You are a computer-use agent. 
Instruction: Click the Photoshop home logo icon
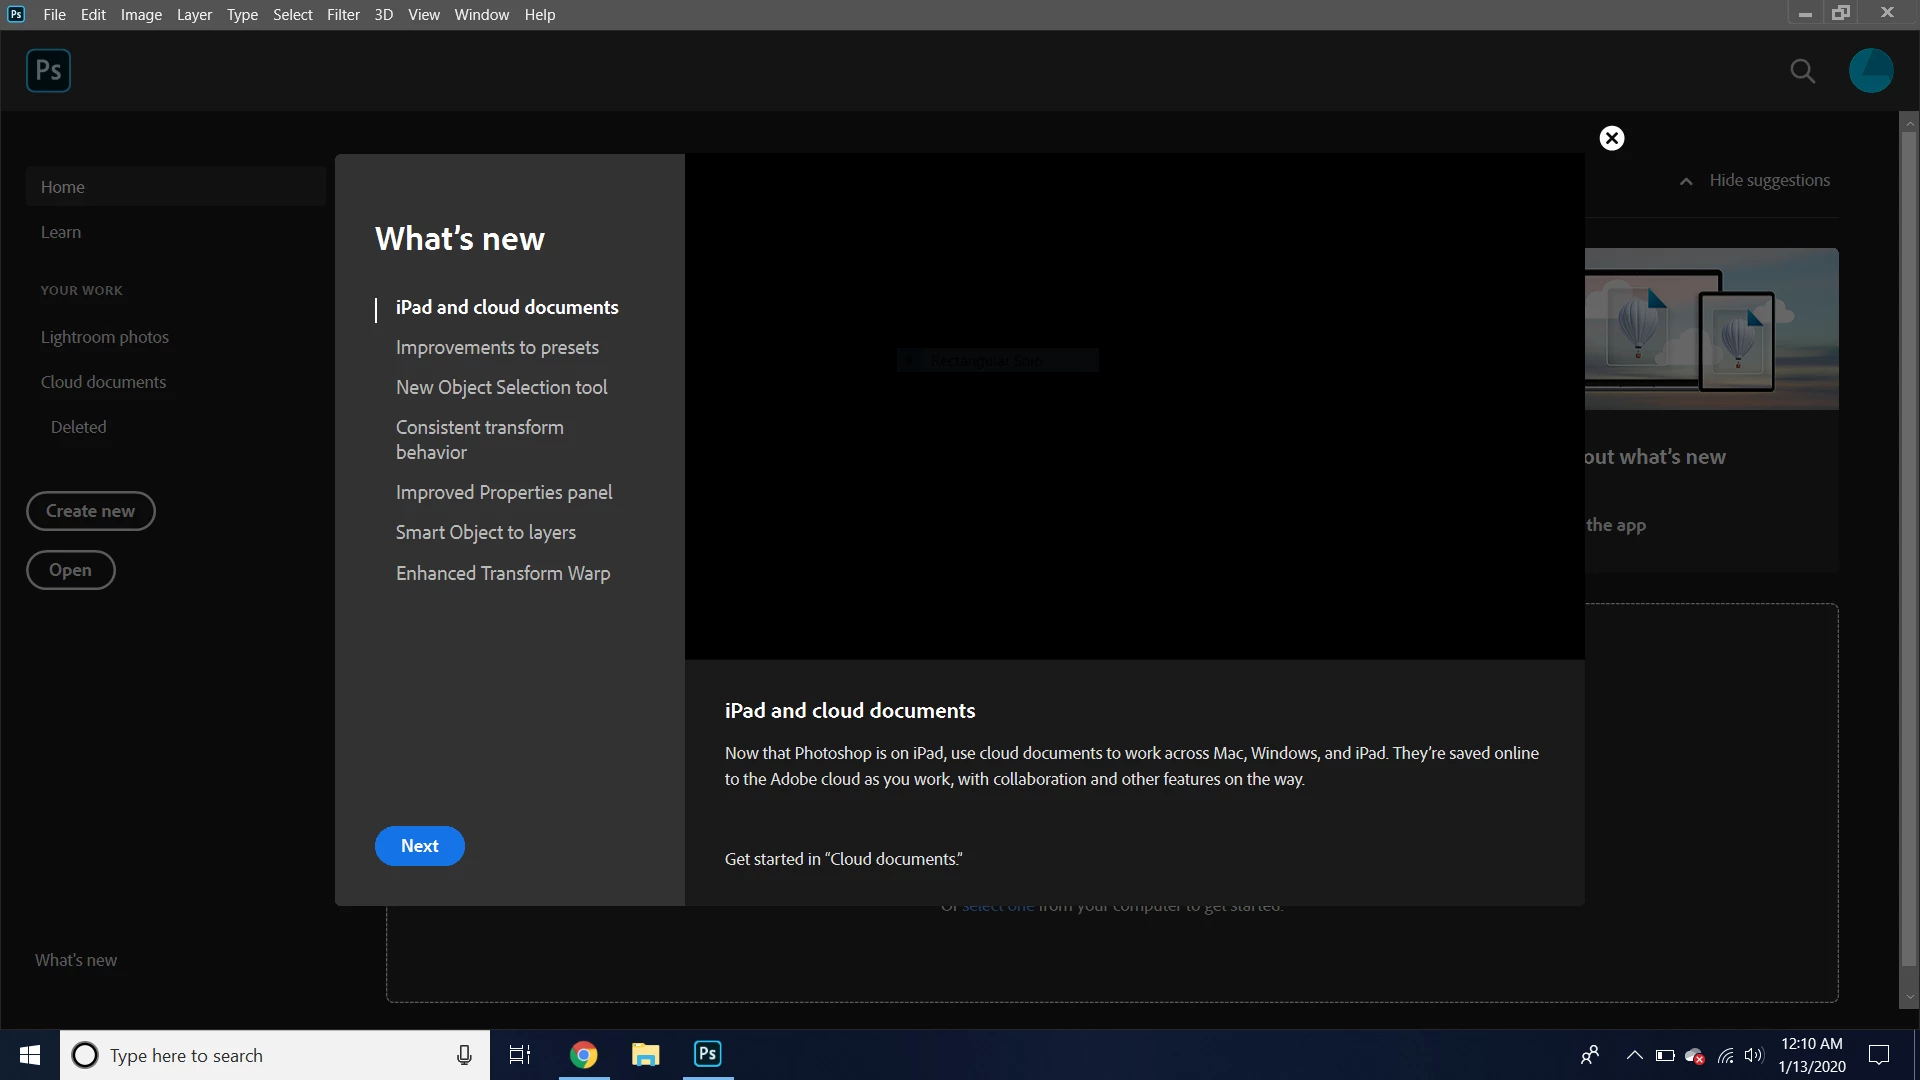tap(48, 71)
